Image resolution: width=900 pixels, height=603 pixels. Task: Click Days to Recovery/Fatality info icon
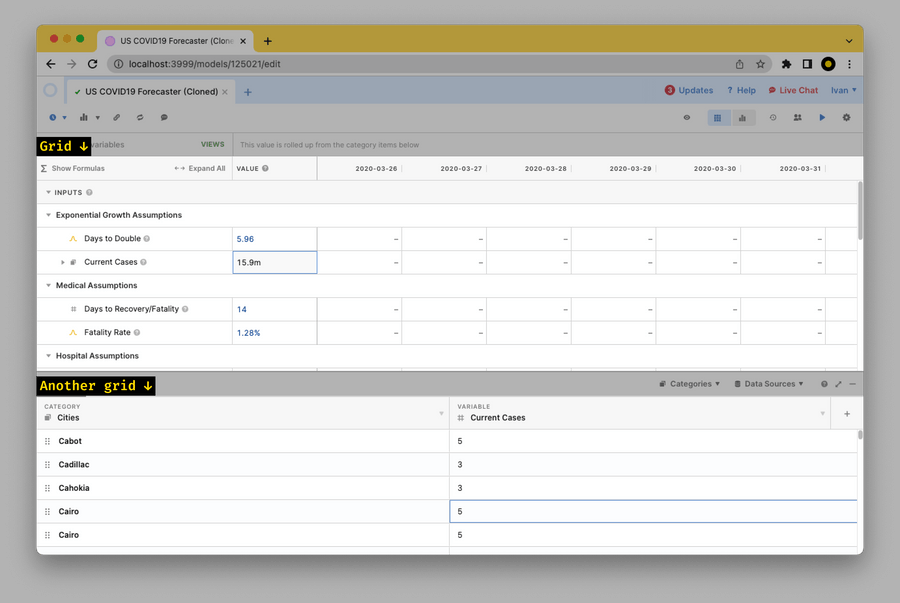click(185, 309)
